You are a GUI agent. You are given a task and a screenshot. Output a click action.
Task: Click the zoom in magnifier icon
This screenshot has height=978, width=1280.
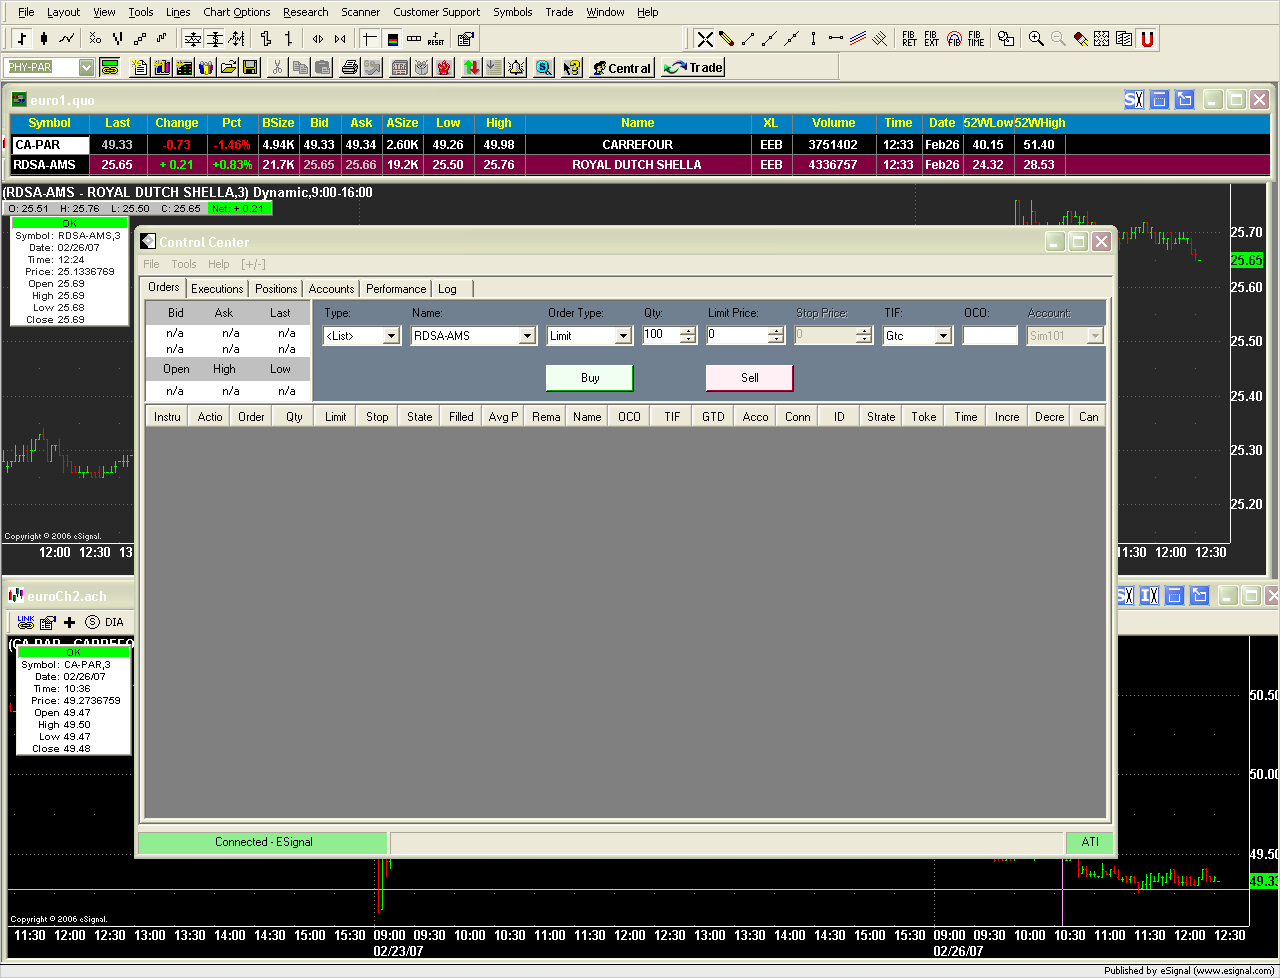(1036, 39)
